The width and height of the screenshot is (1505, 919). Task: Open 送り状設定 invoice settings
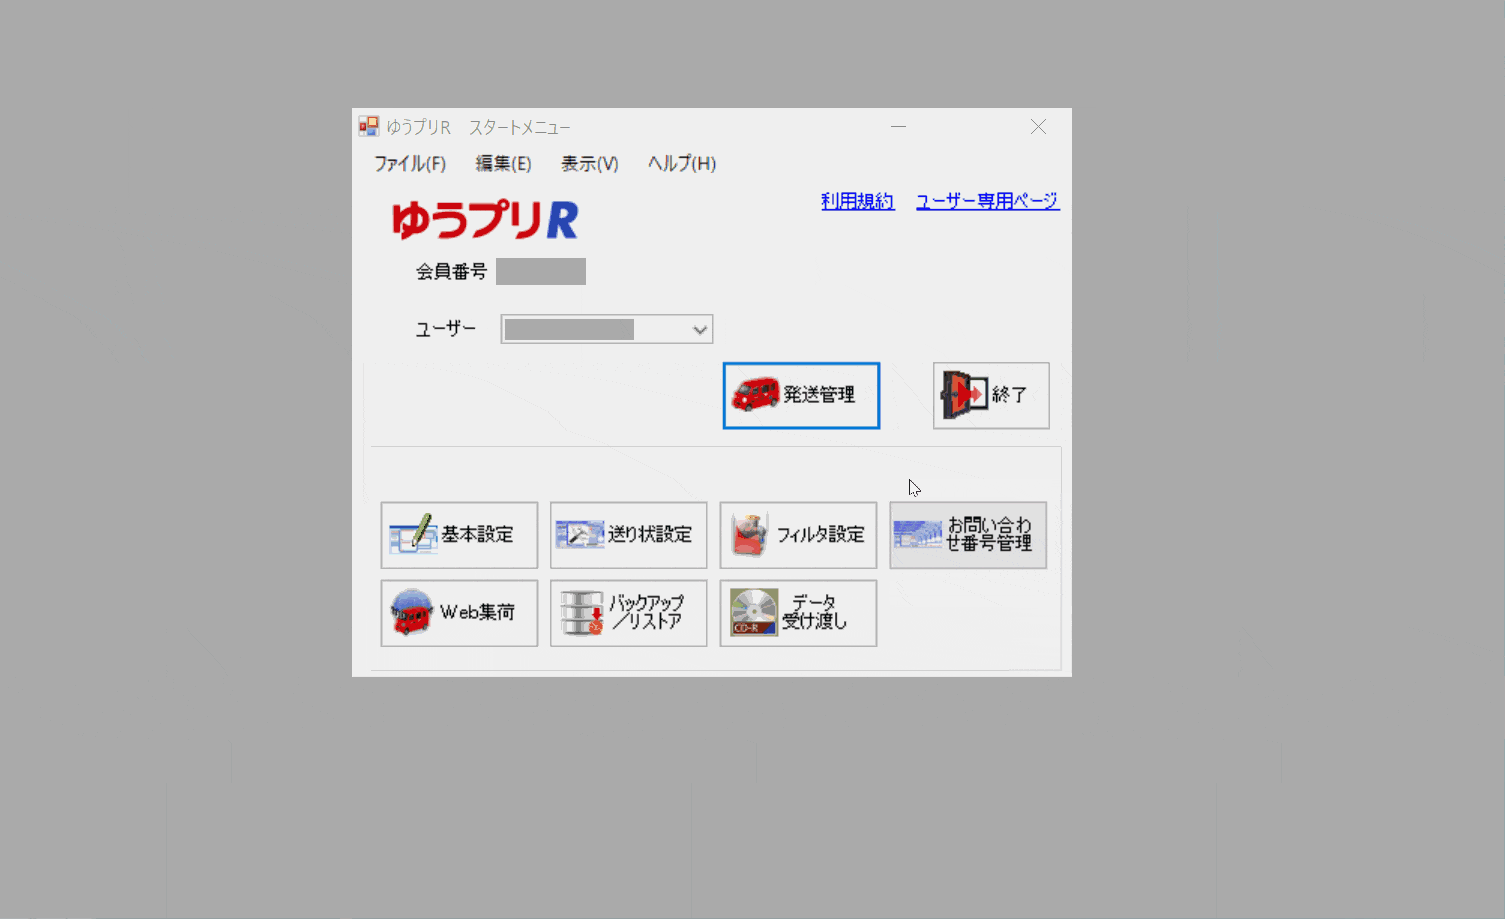pyautogui.click(x=628, y=535)
